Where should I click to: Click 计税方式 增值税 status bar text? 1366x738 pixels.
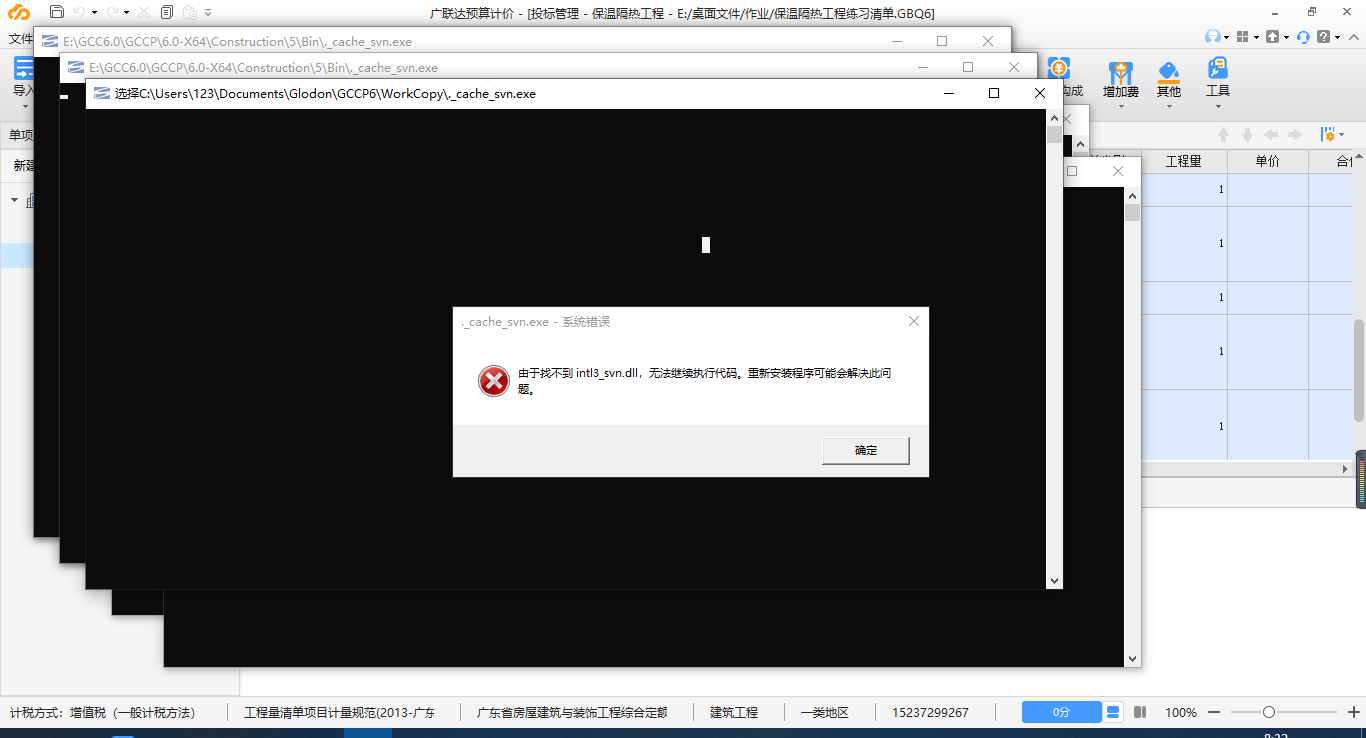point(102,713)
